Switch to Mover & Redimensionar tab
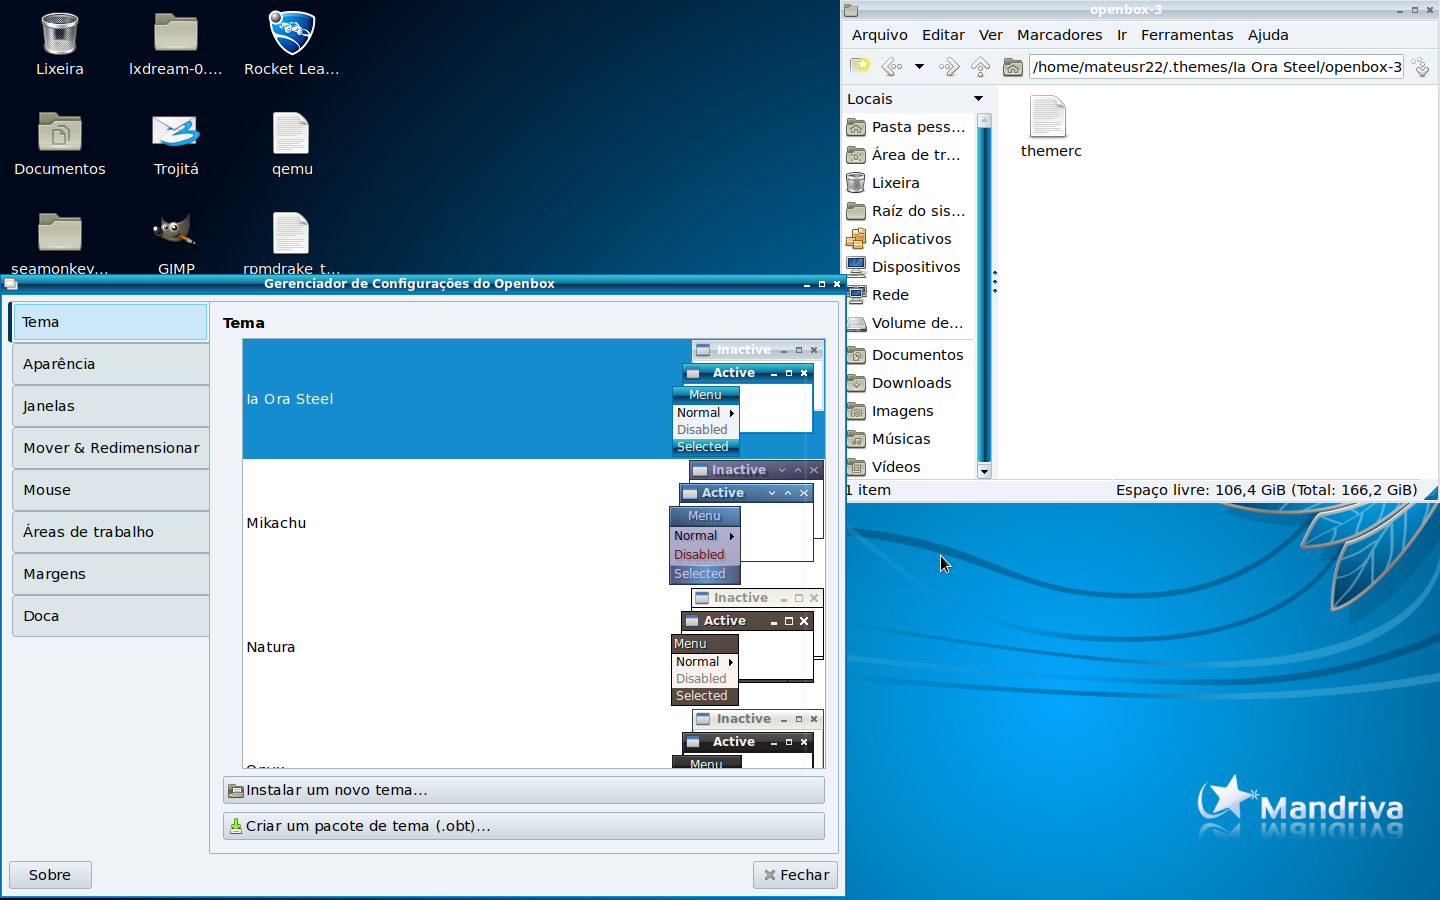The image size is (1440, 900). coord(111,448)
